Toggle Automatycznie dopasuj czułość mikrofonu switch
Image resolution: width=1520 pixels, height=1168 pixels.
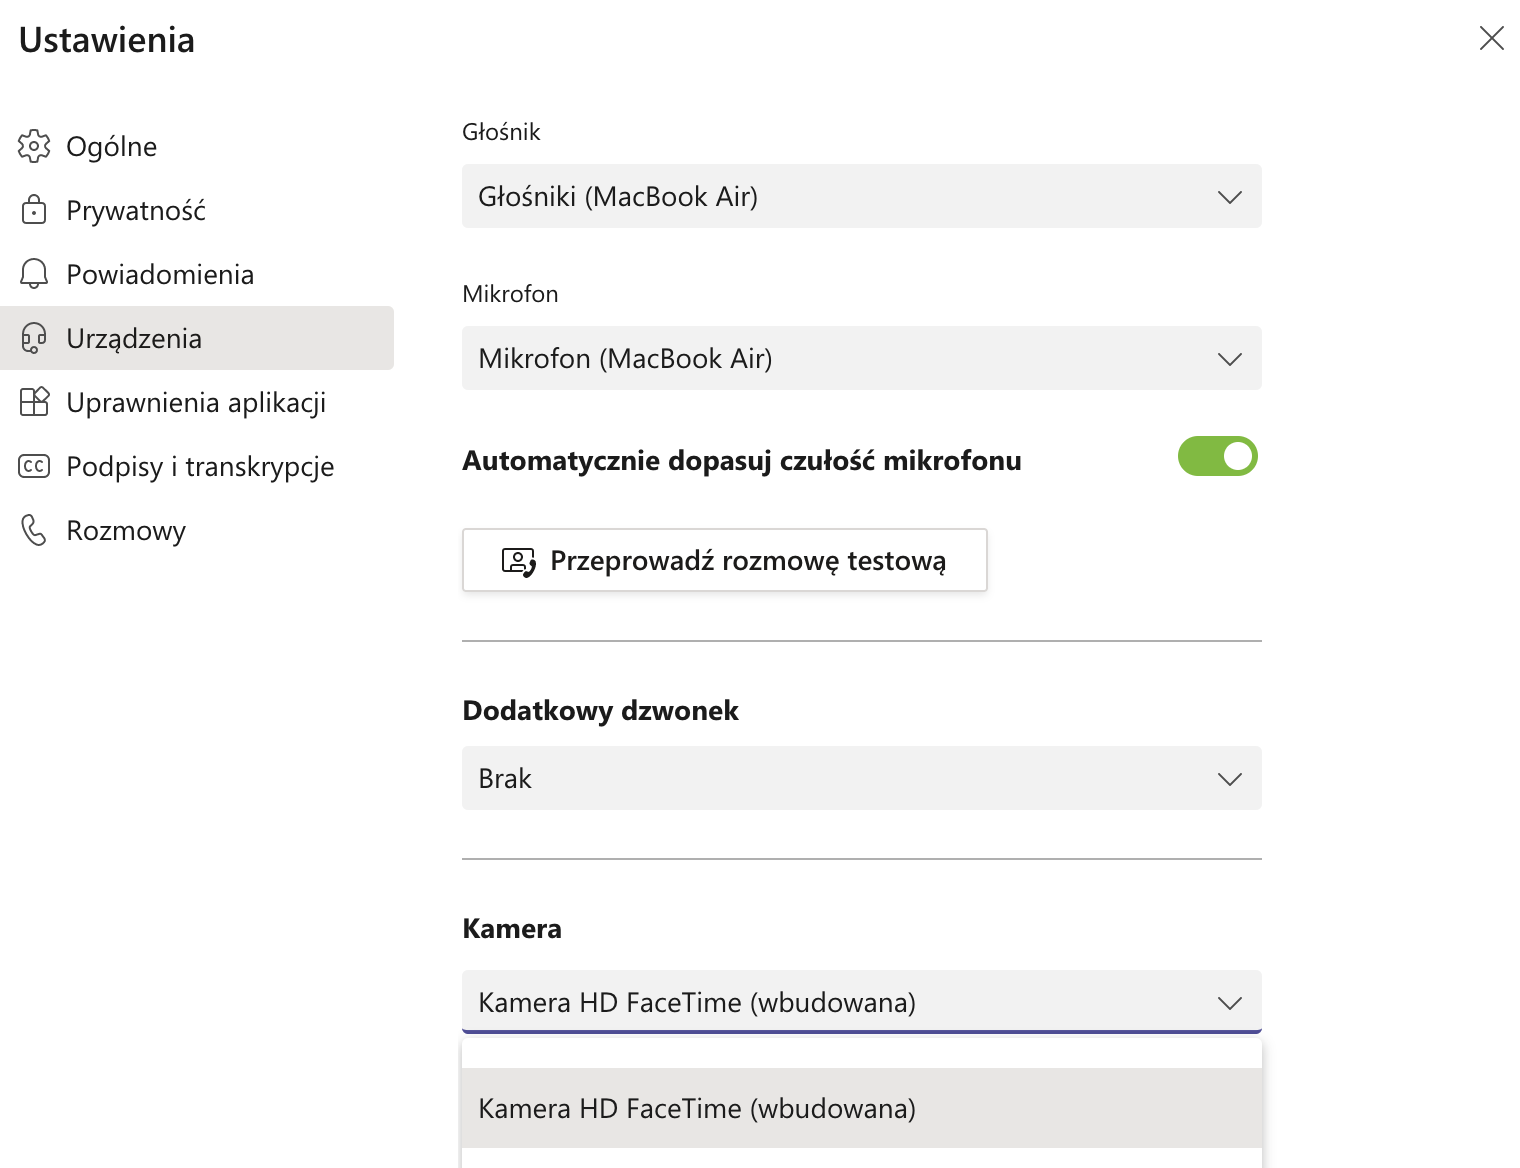(1217, 456)
